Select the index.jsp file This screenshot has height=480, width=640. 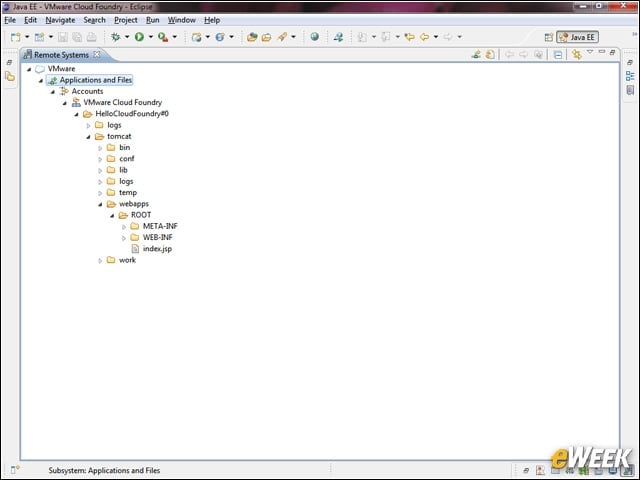click(157, 249)
